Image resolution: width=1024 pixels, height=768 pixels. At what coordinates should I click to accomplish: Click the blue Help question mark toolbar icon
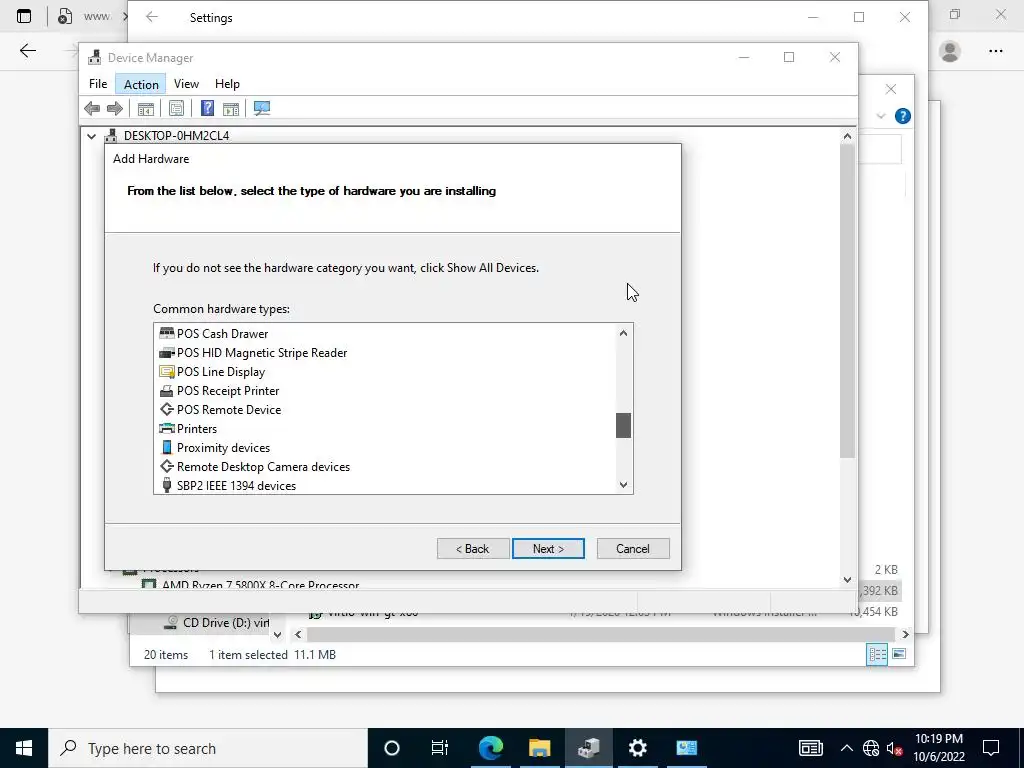tap(207, 108)
